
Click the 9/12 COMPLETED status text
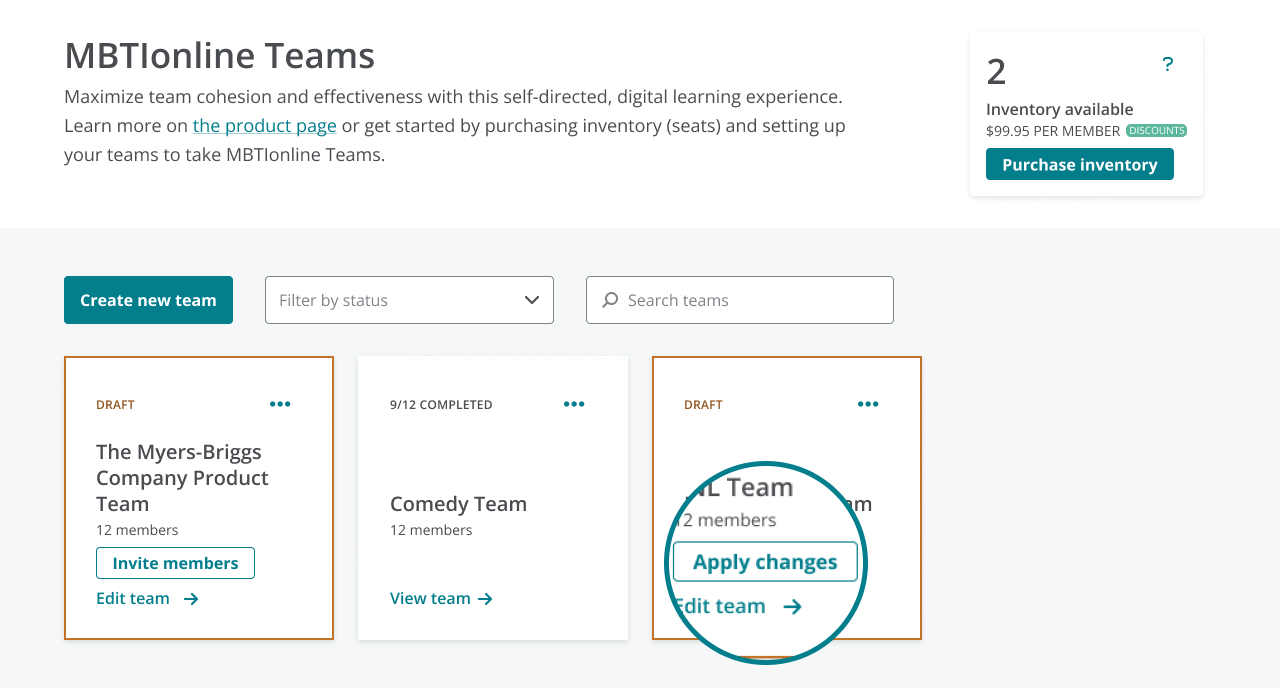coord(441,405)
